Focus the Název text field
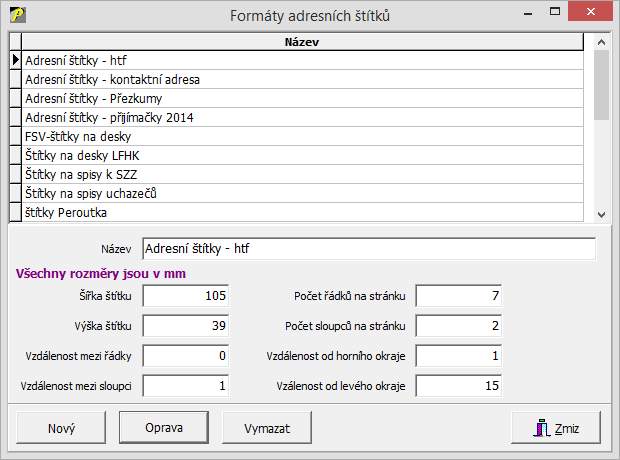The image size is (620, 460). click(368, 248)
